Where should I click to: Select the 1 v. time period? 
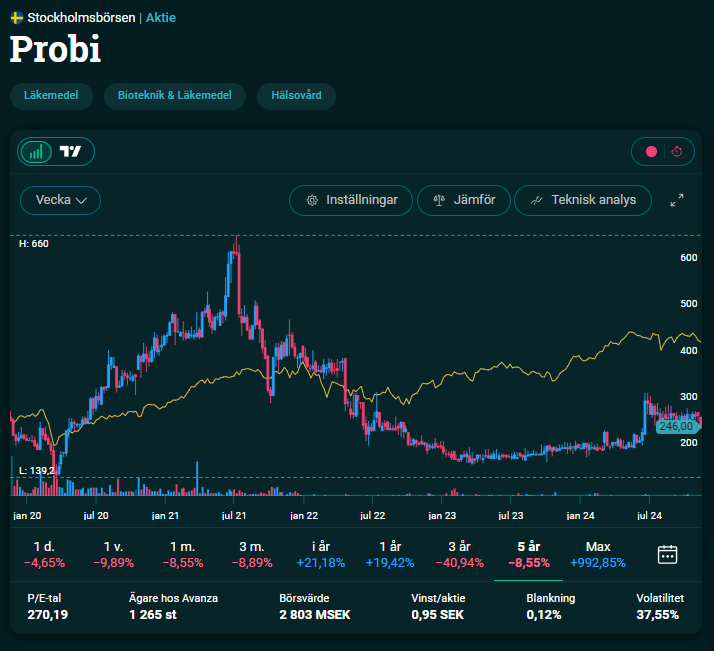[x=113, y=554]
